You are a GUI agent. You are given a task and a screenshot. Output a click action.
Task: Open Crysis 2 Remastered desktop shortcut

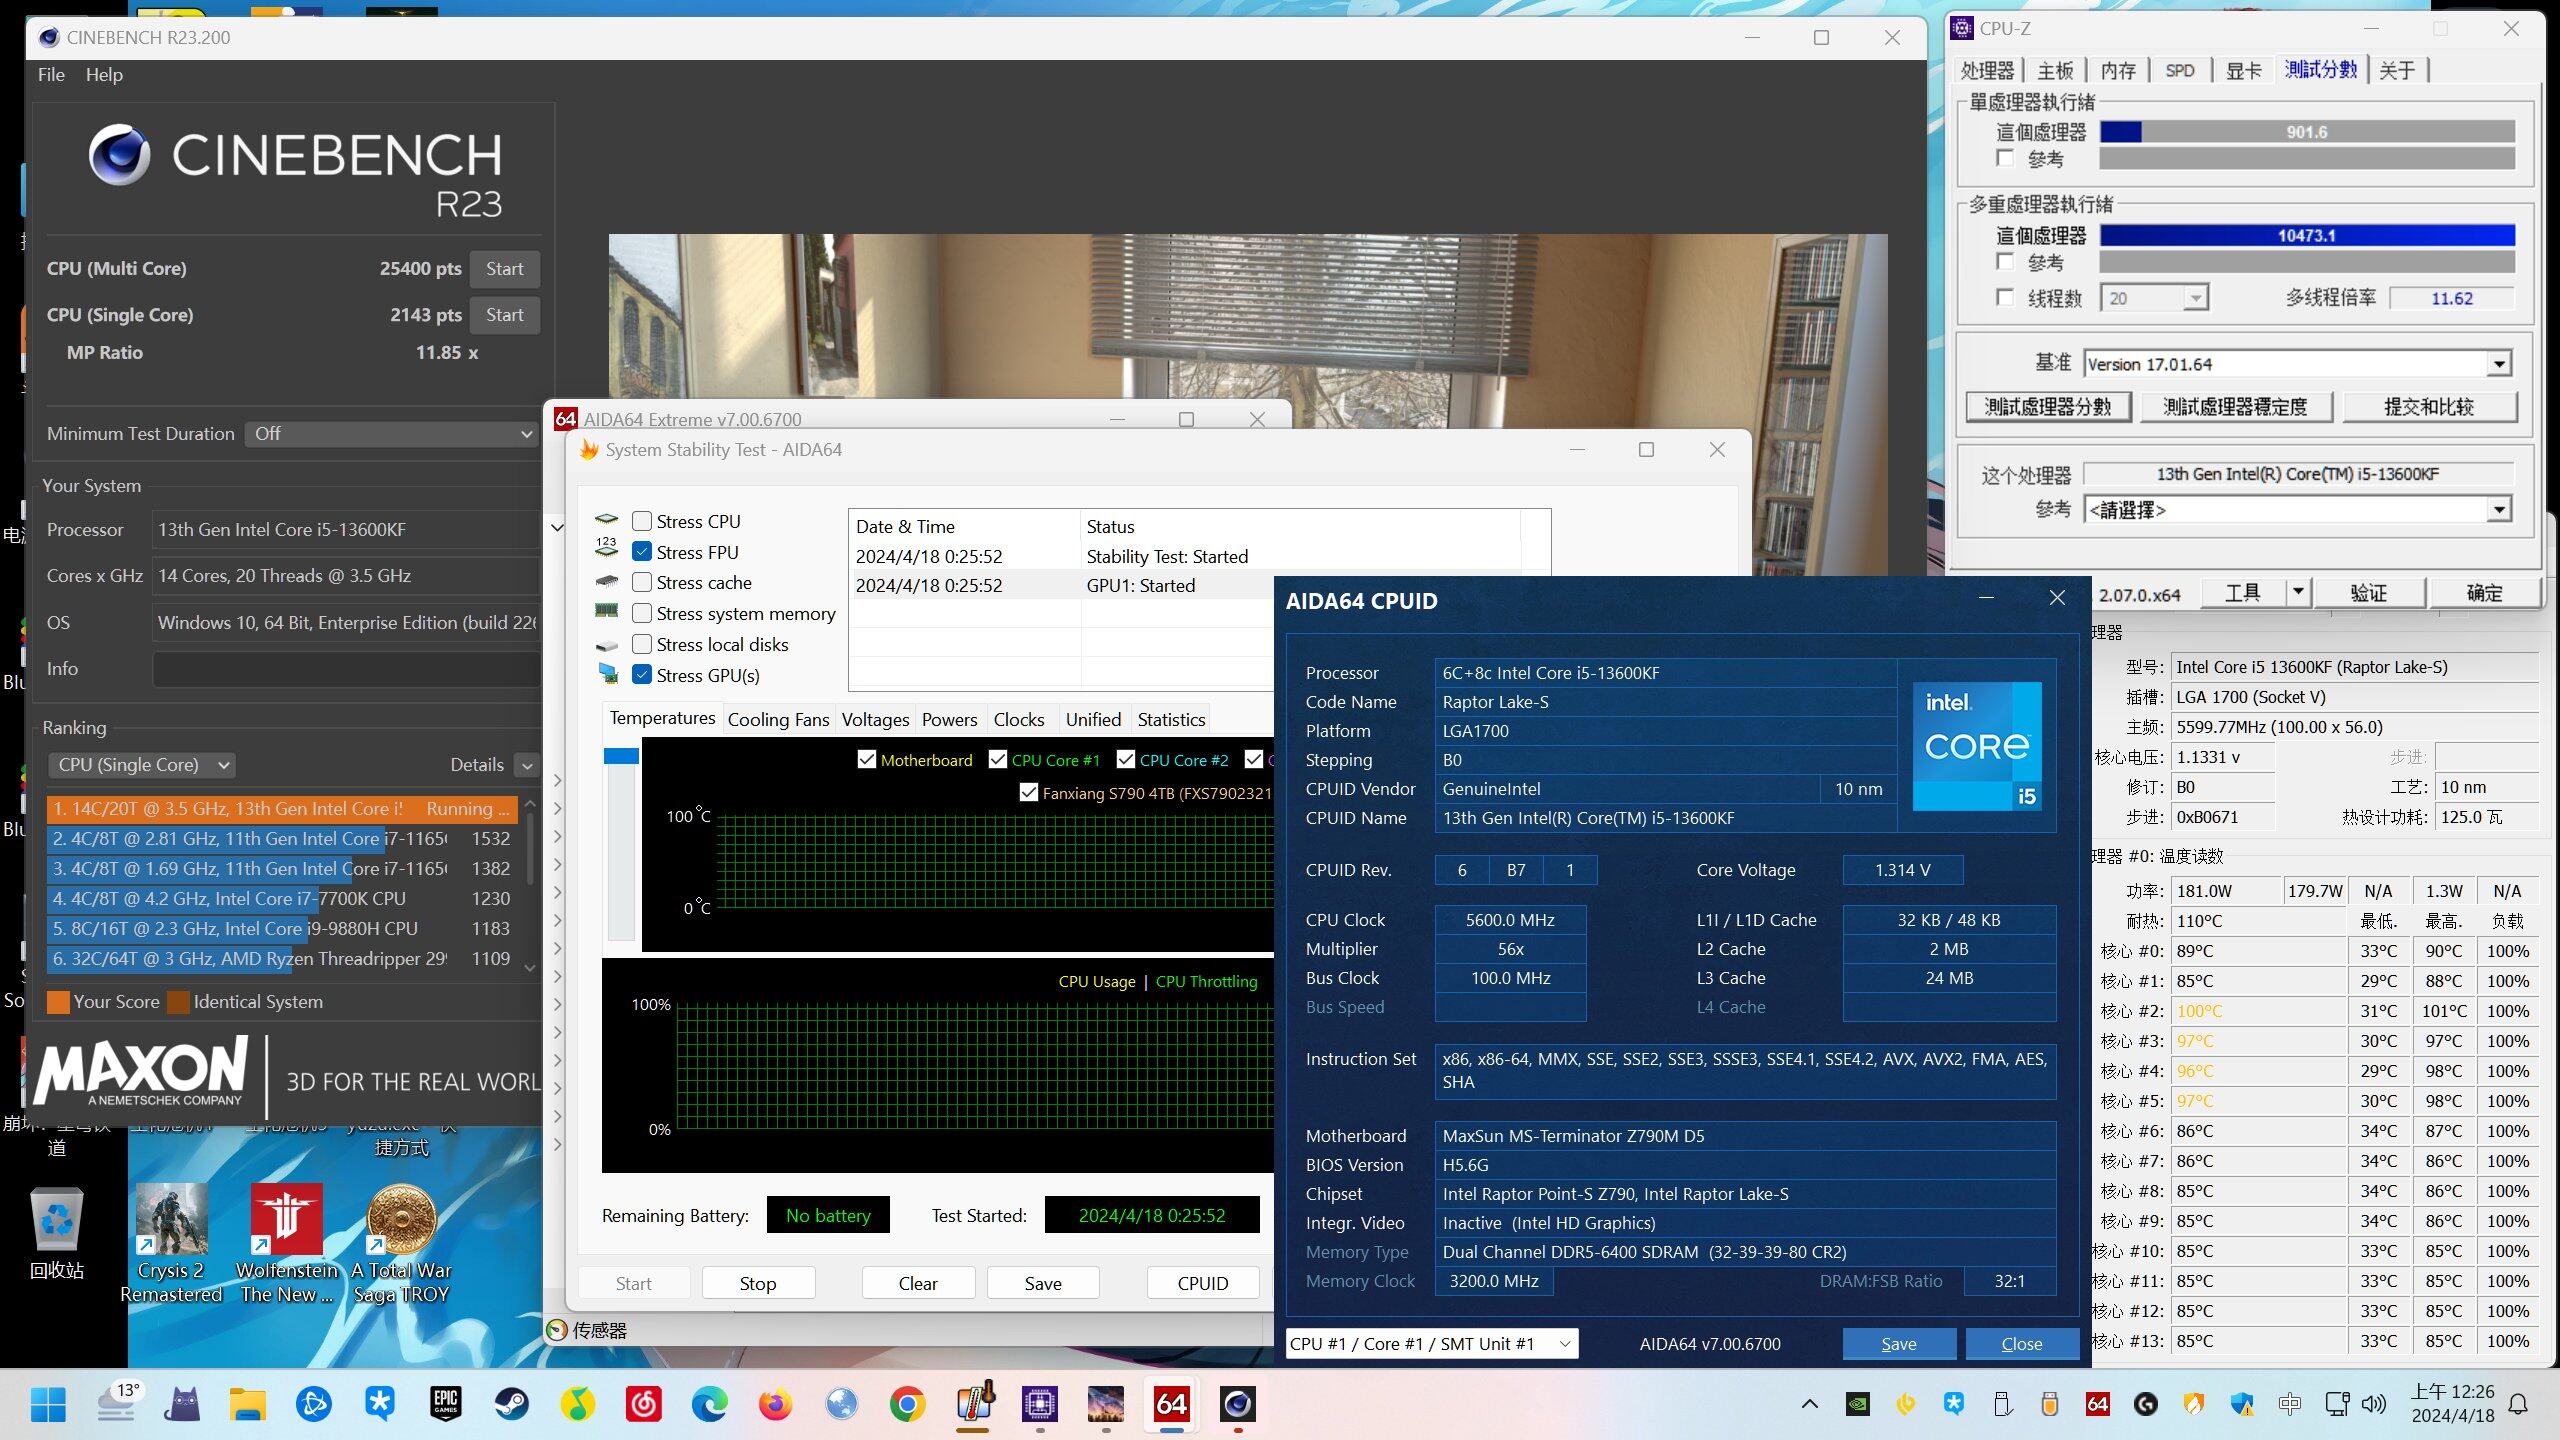(x=171, y=1244)
